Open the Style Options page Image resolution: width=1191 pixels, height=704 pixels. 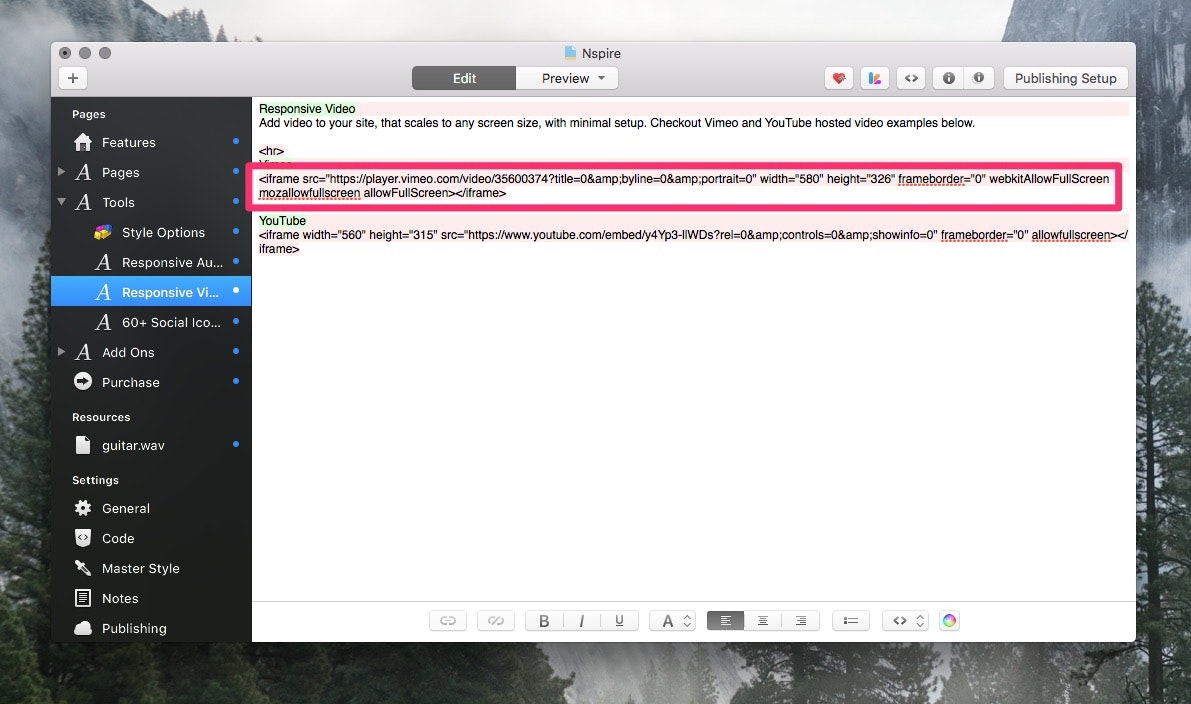151,232
